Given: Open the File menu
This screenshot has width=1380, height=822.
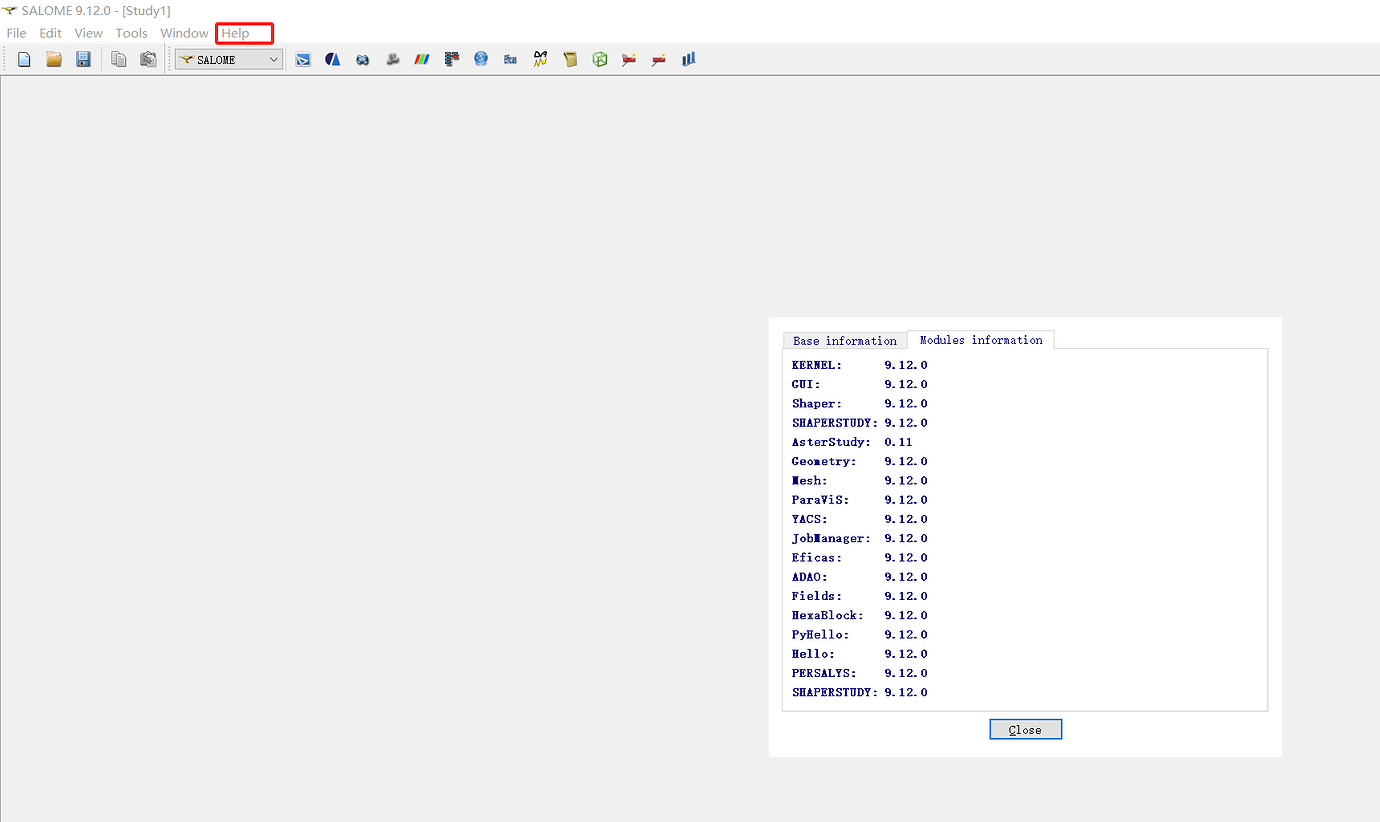Looking at the screenshot, I should tap(16, 33).
